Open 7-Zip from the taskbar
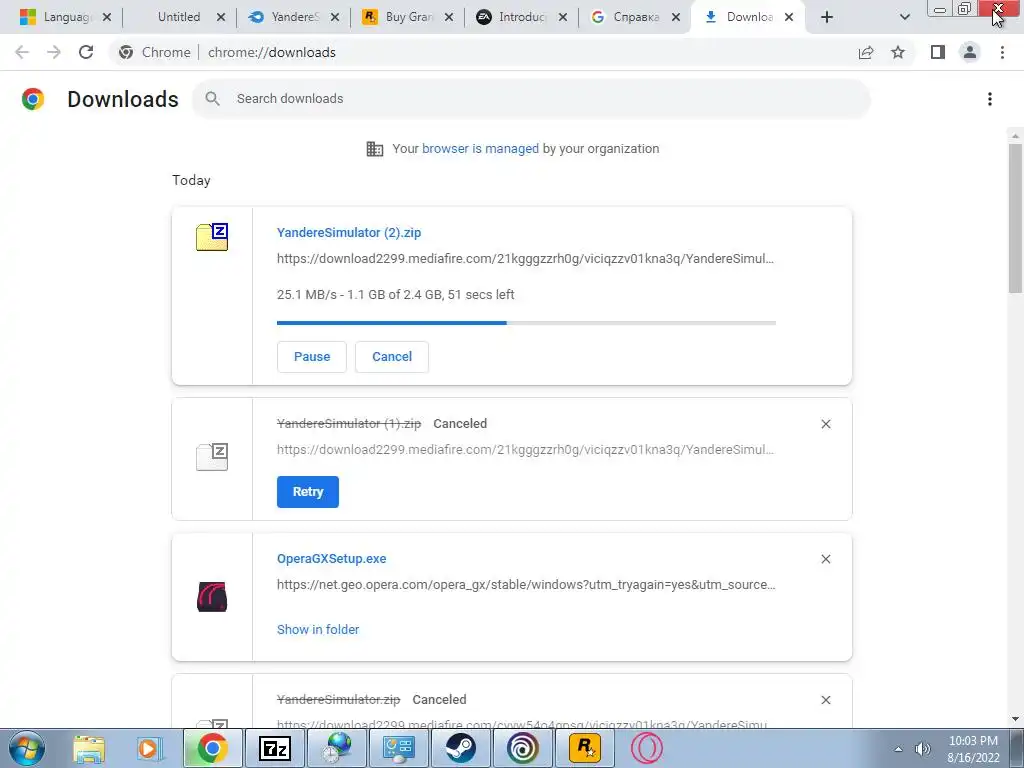The width and height of the screenshot is (1024, 768). [274, 748]
